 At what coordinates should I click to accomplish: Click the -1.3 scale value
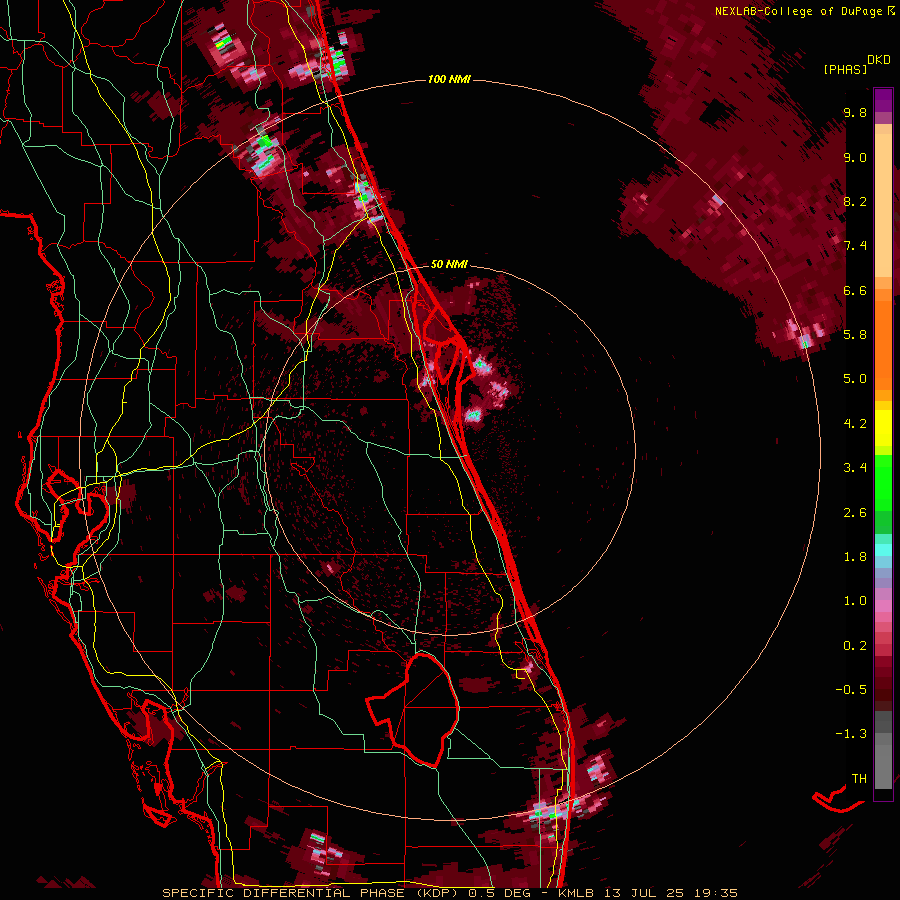click(851, 734)
